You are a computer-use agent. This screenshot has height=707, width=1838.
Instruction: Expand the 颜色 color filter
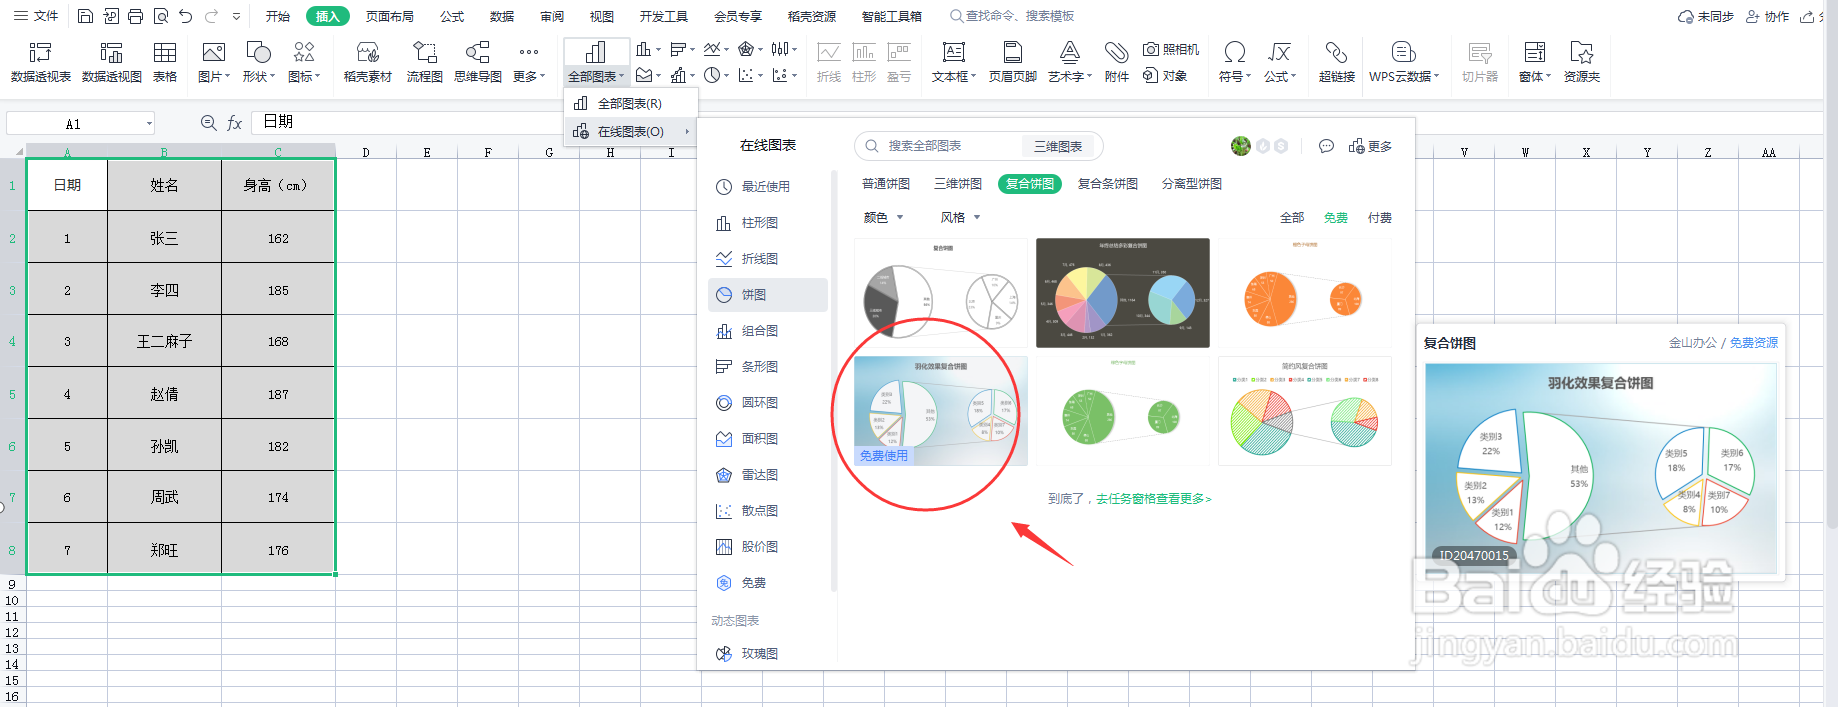click(x=883, y=218)
